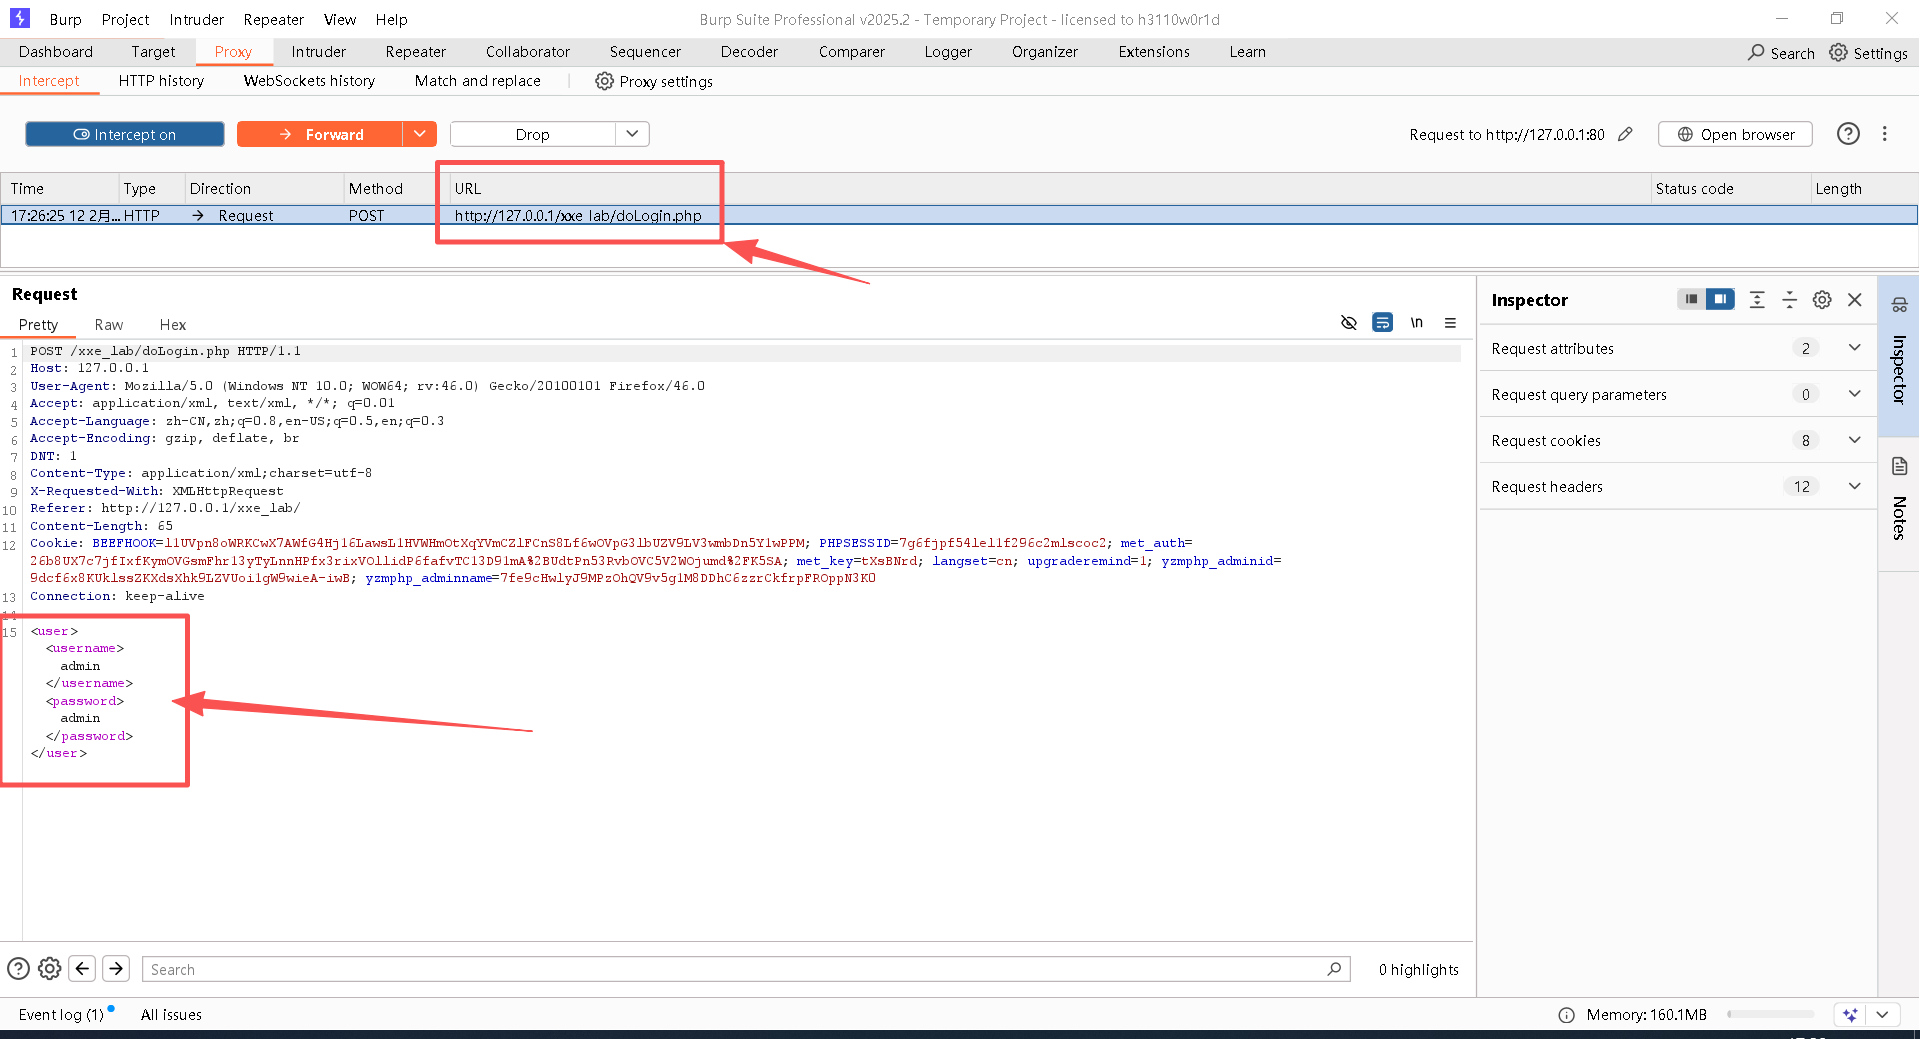1920x1039 pixels.
Task: Open Proxy settings gear icon
Action: (x=604, y=81)
